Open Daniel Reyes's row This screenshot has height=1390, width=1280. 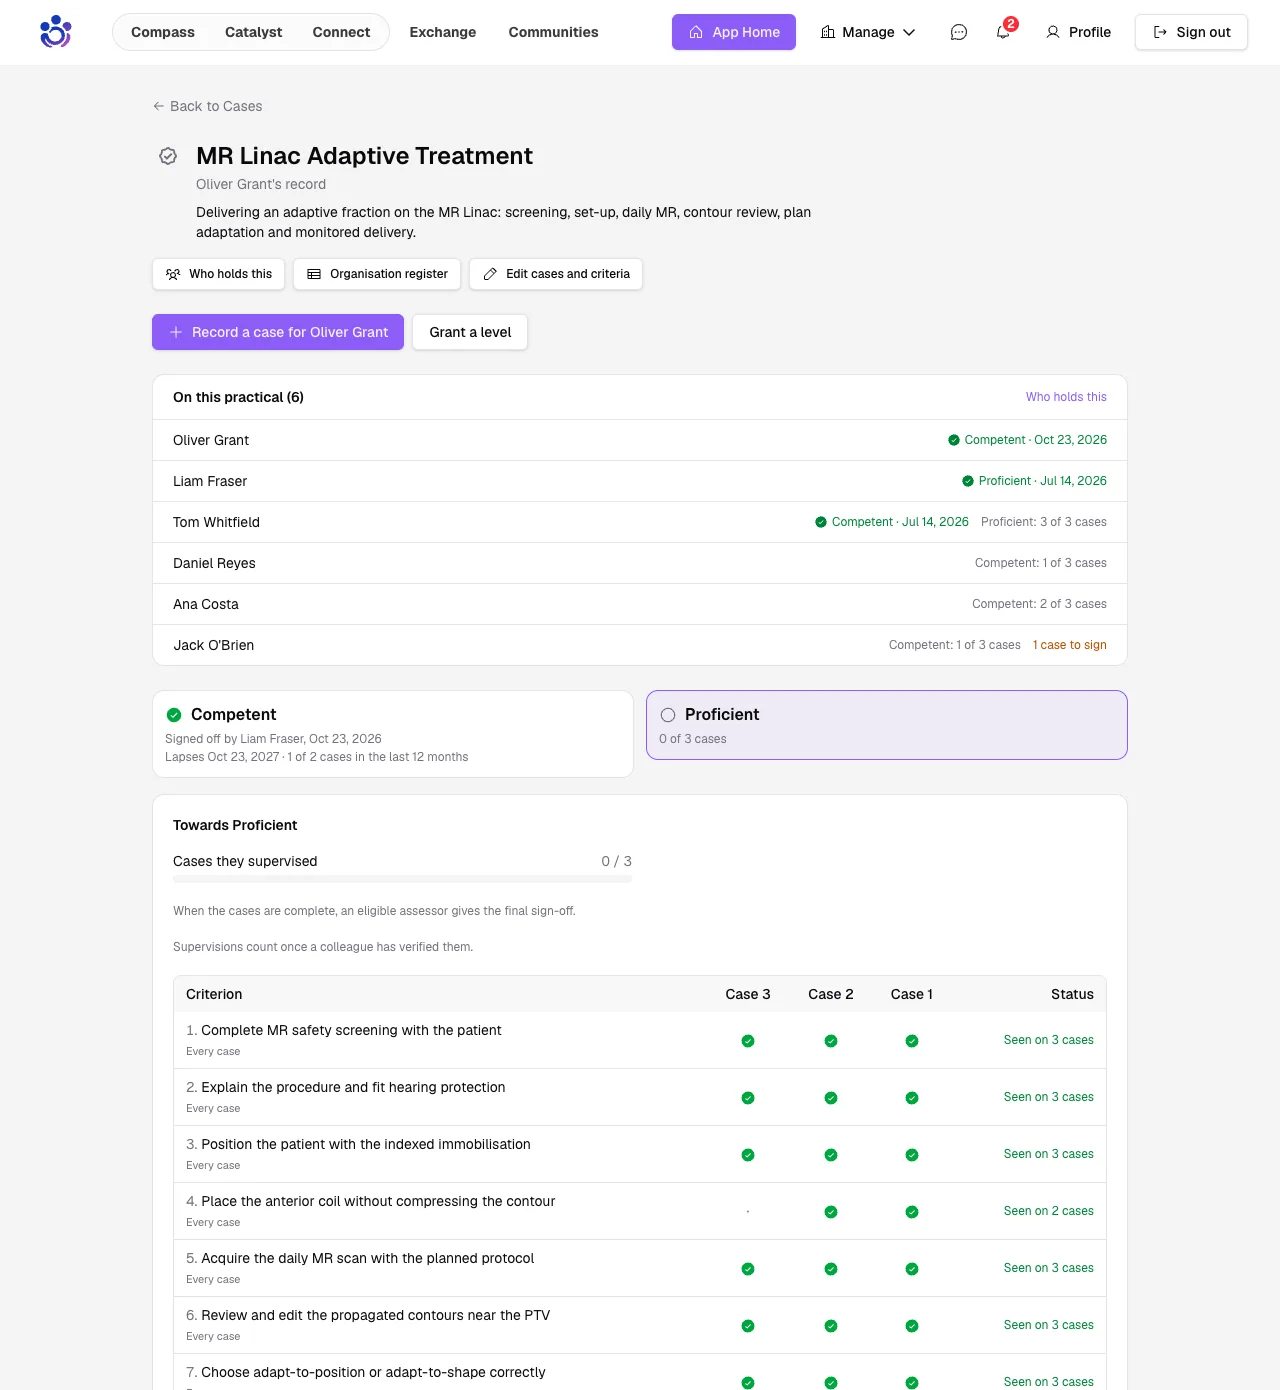pyautogui.click(x=640, y=563)
